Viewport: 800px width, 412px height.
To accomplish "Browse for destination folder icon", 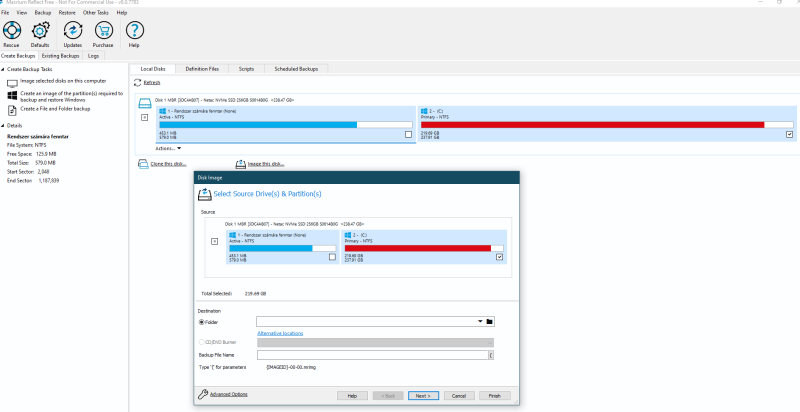I will click(489, 322).
